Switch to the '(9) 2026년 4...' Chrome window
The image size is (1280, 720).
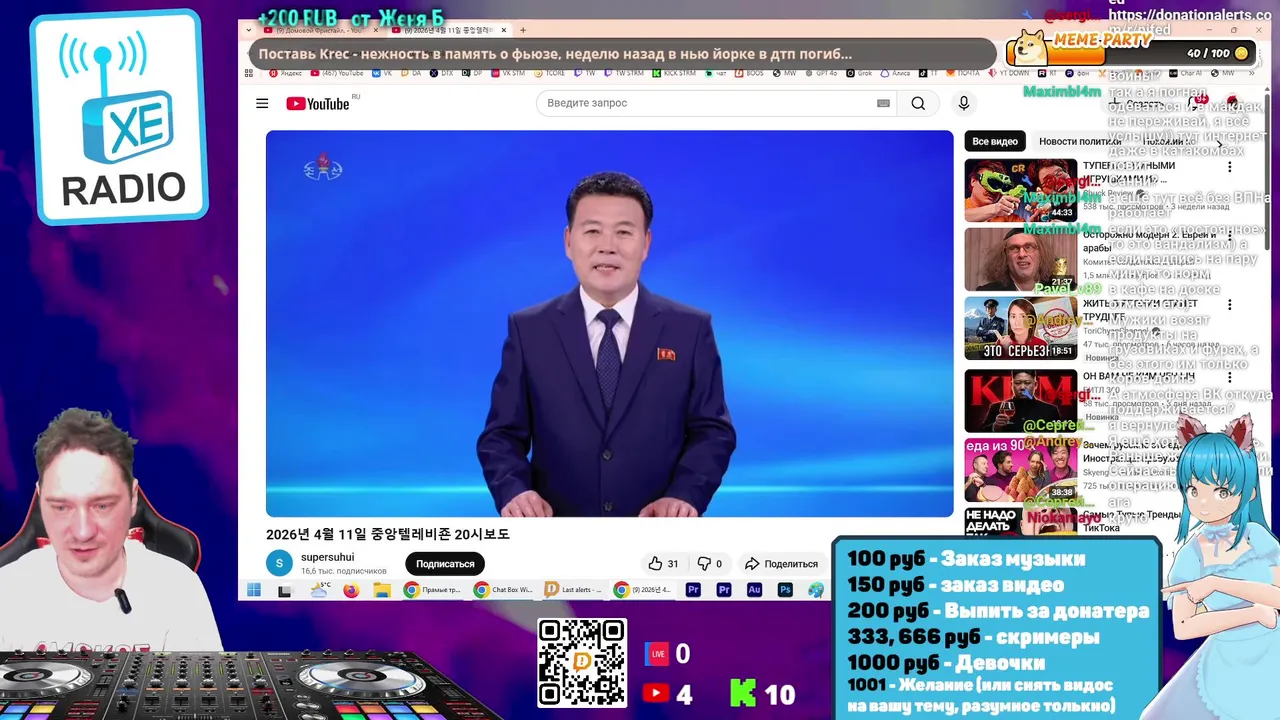644,590
